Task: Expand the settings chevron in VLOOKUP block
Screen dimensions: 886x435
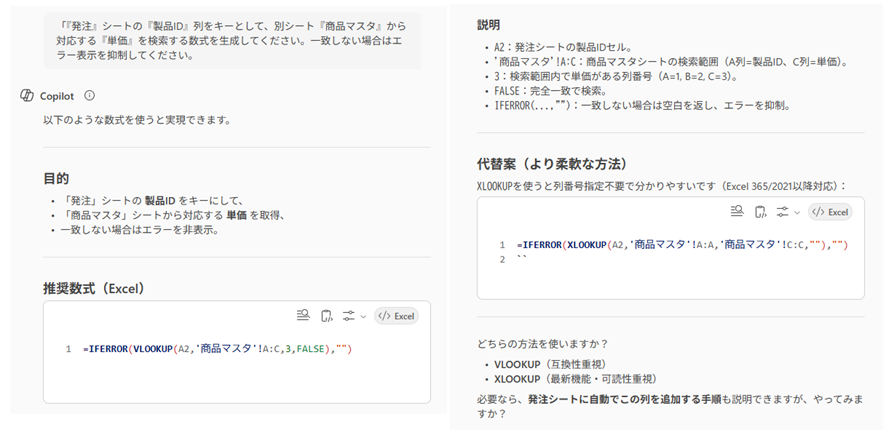Action: point(363,316)
